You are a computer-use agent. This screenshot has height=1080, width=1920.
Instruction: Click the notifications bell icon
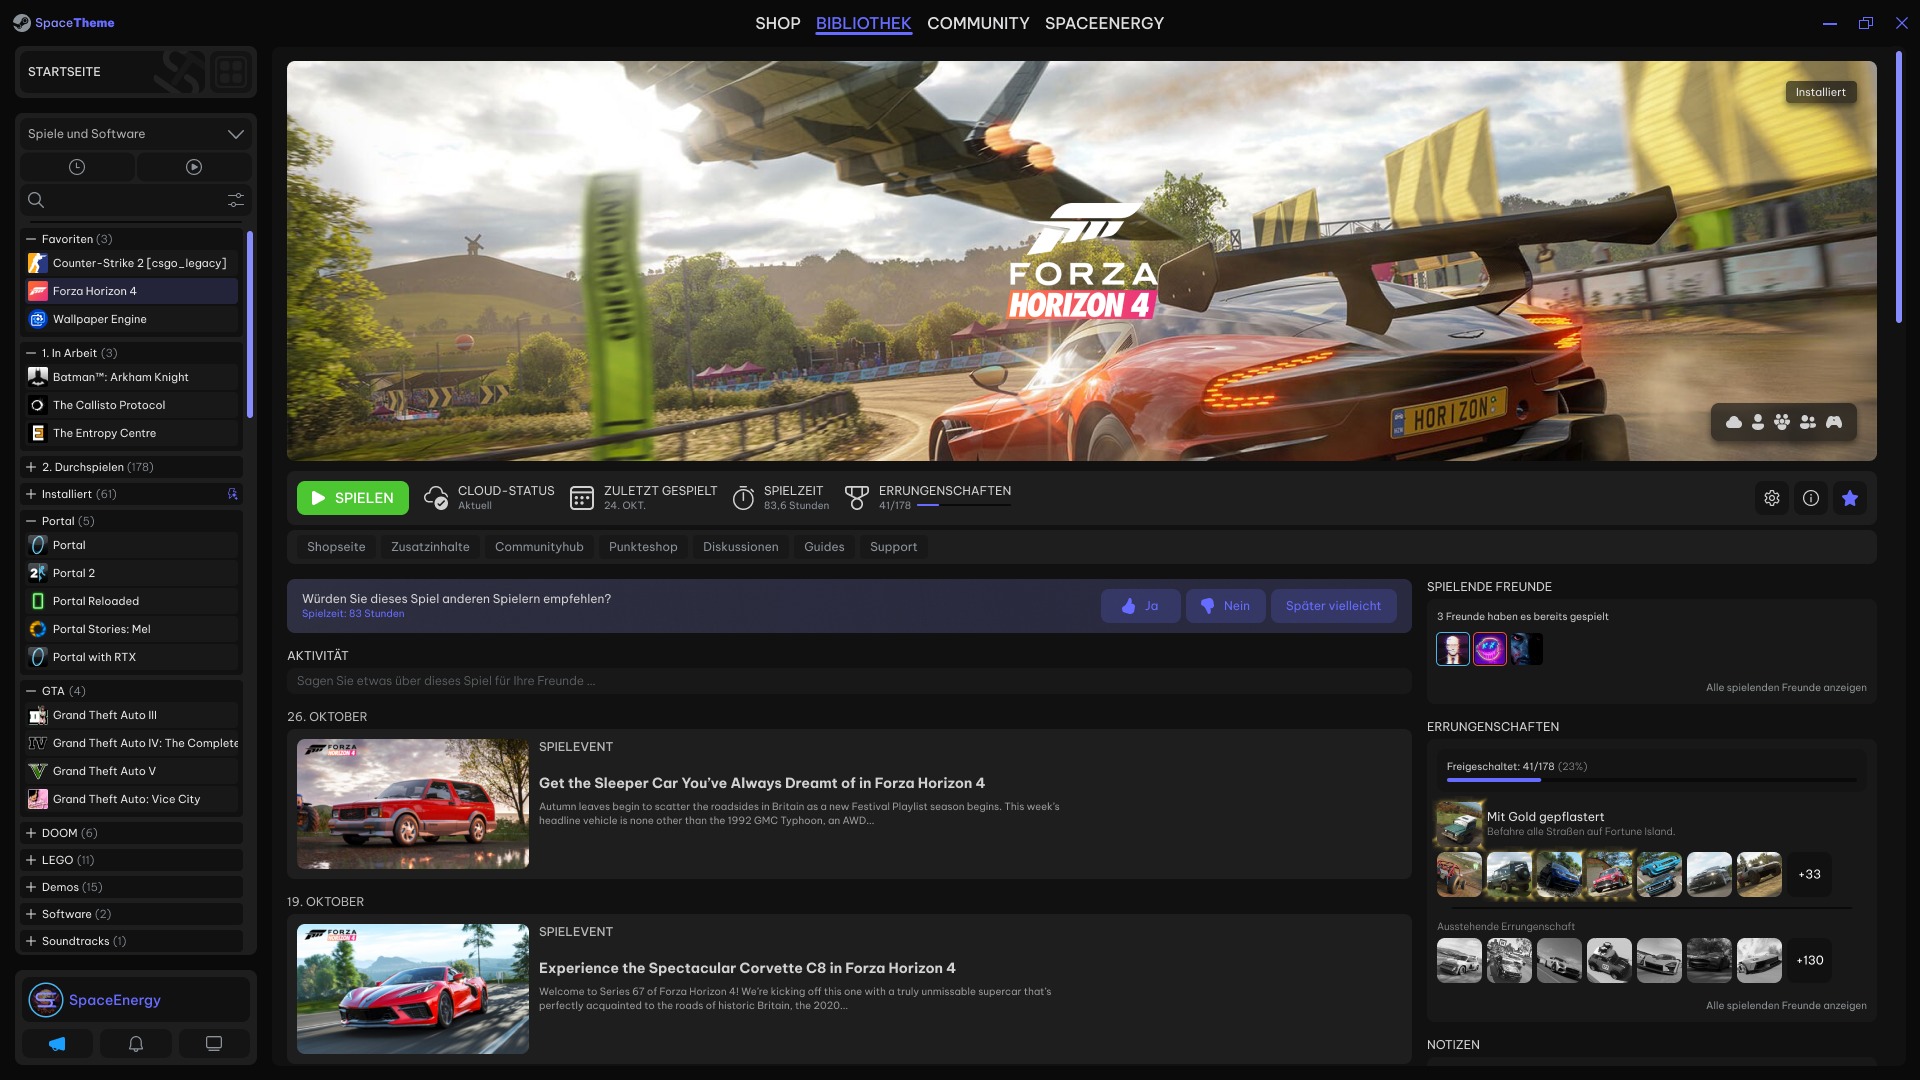[136, 1044]
